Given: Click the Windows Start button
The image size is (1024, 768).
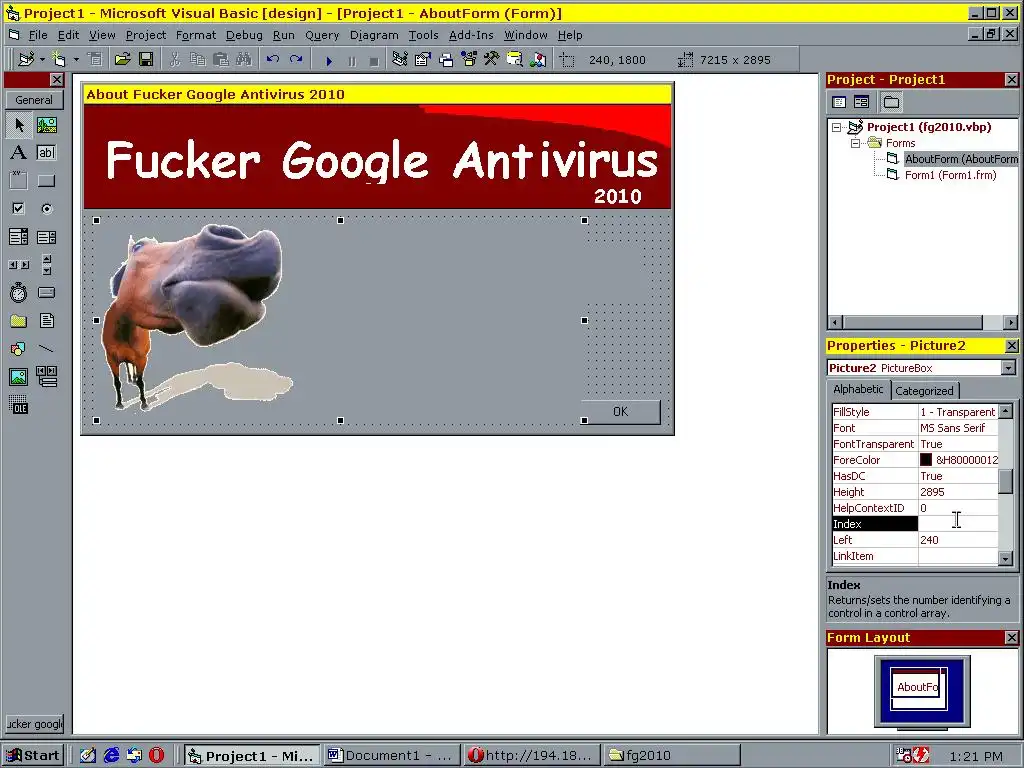Looking at the screenshot, I should [33, 756].
